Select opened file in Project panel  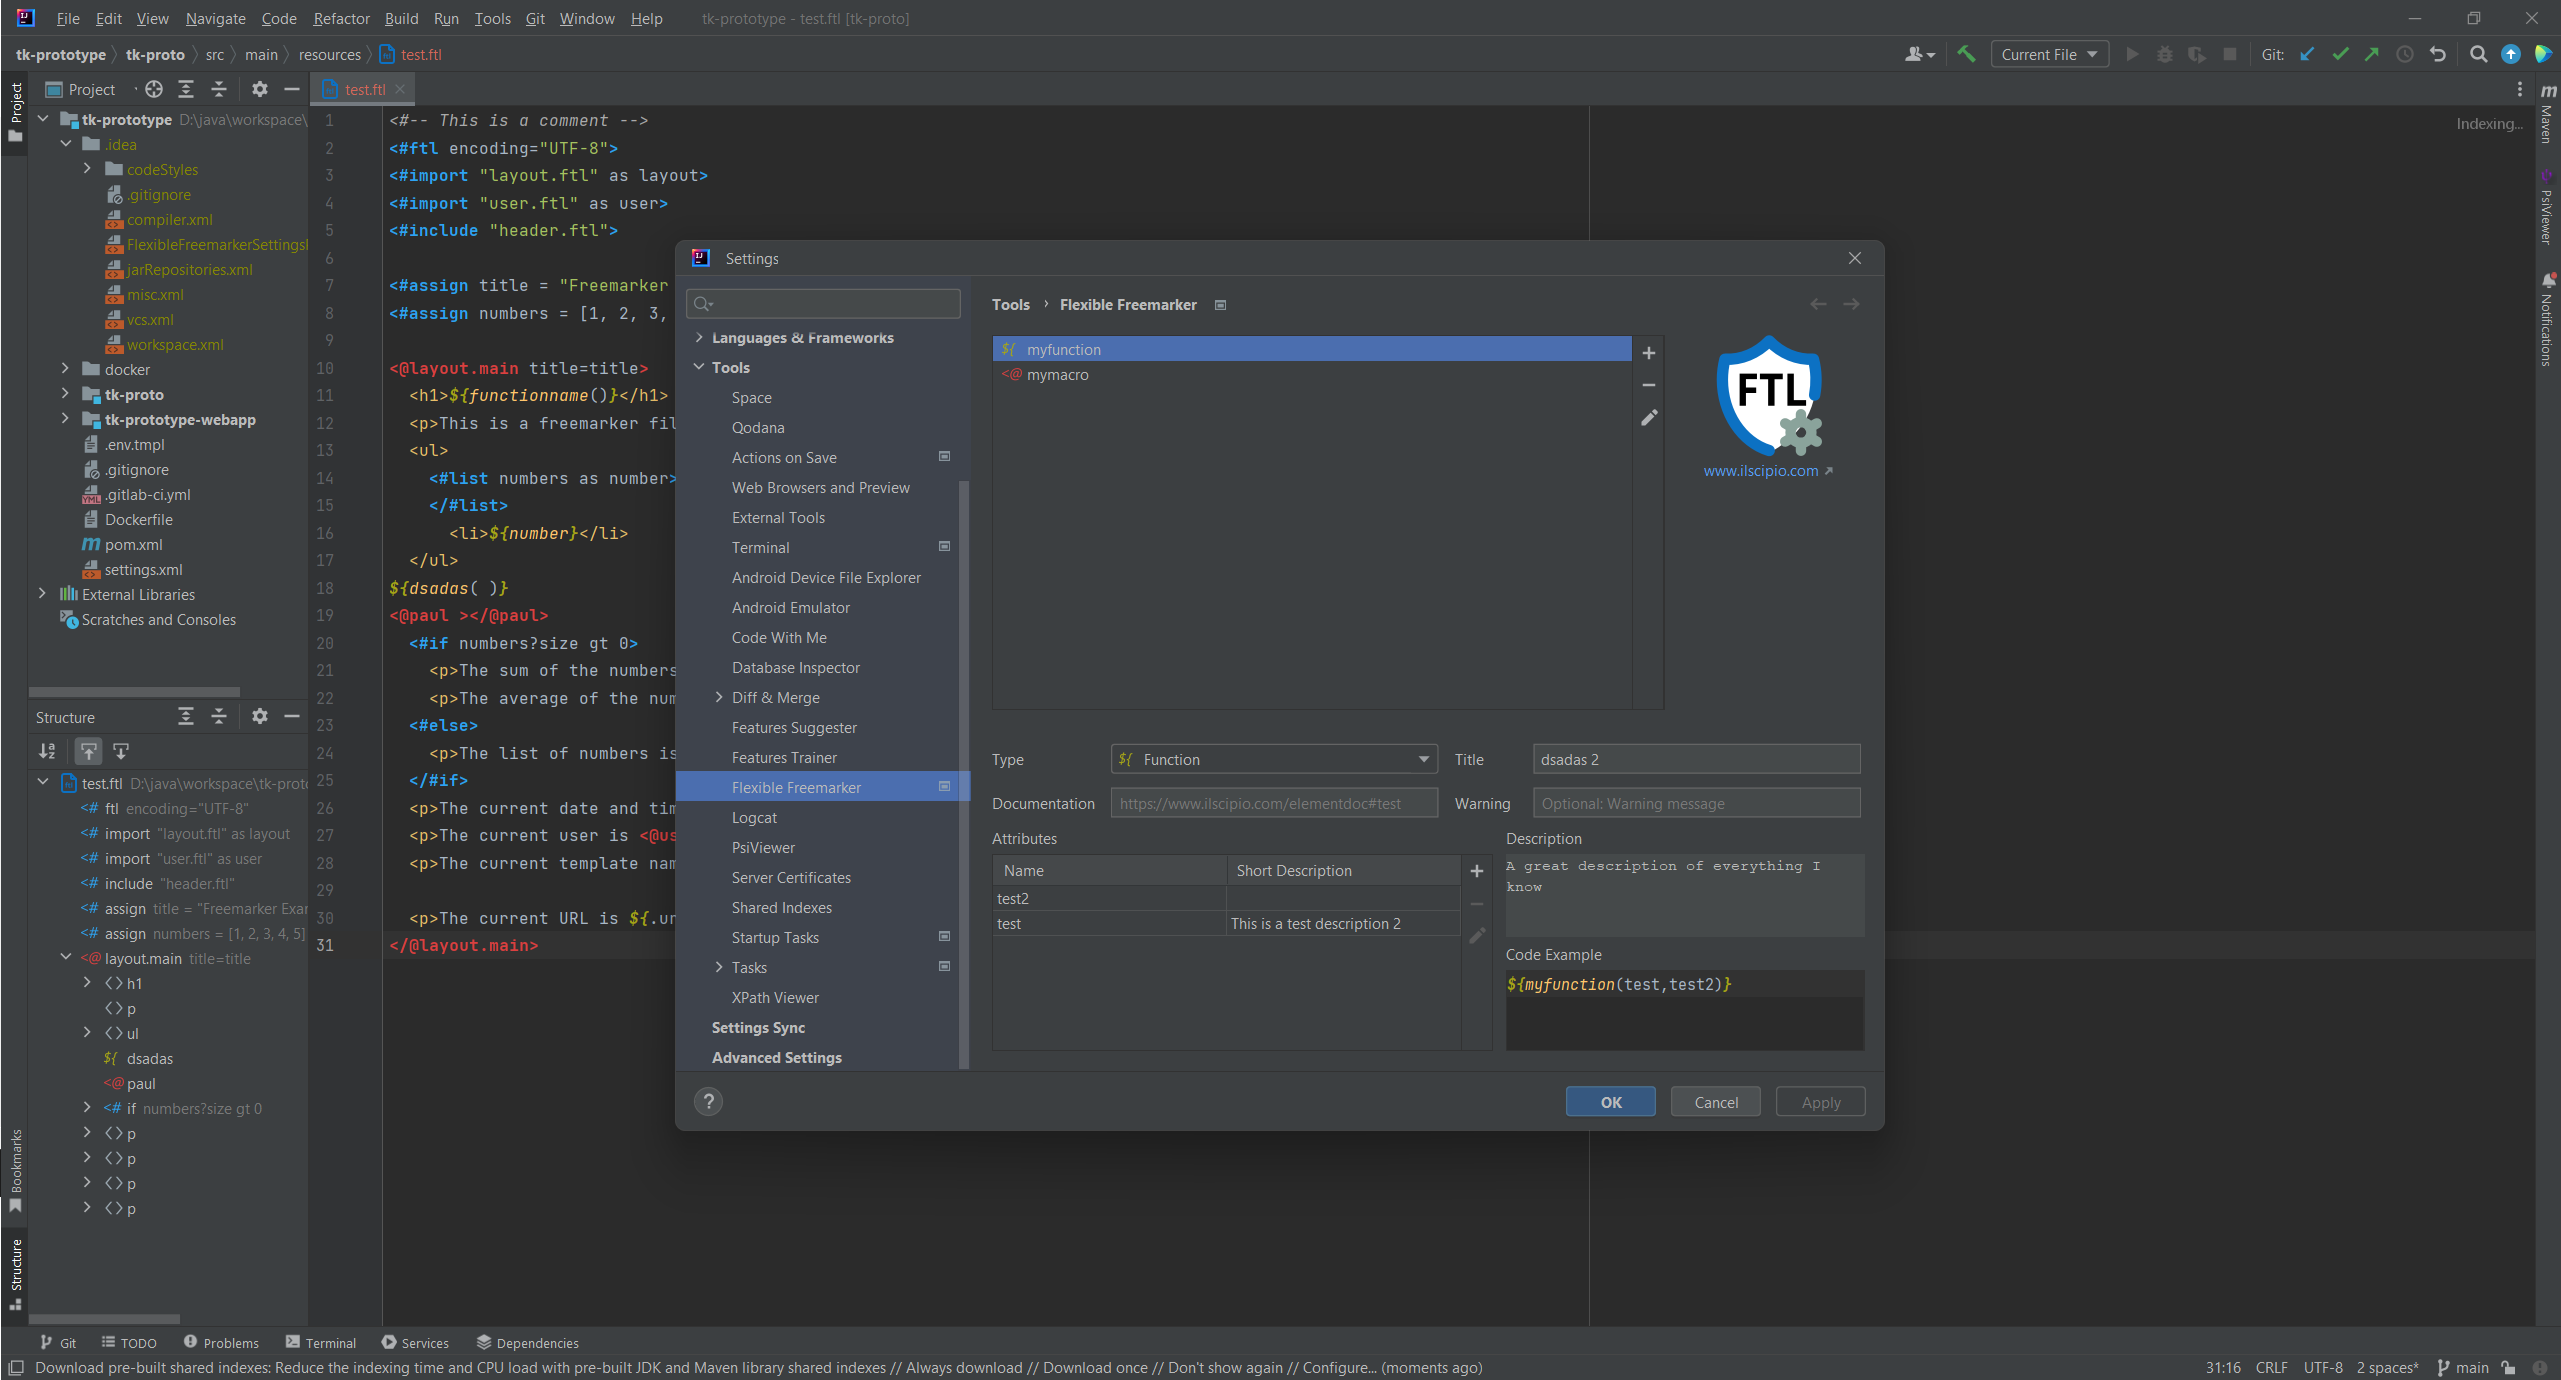click(154, 89)
